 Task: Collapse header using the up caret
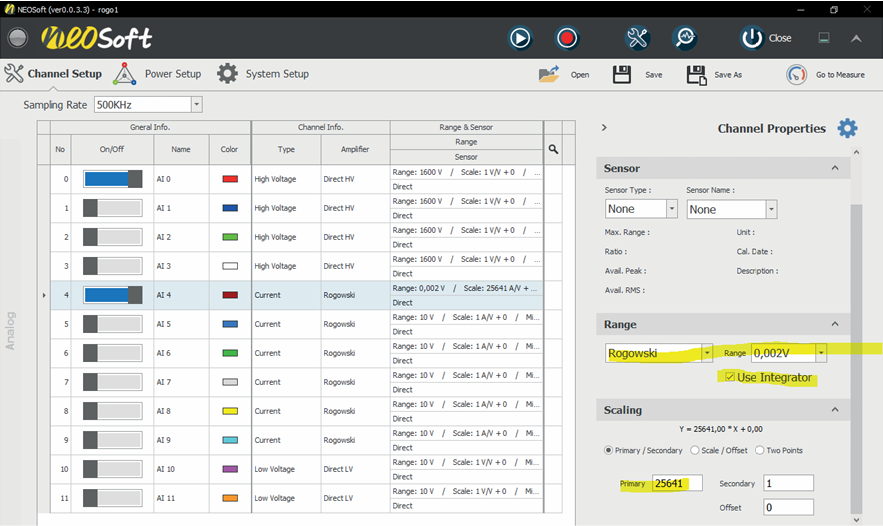[x=856, y=38]
